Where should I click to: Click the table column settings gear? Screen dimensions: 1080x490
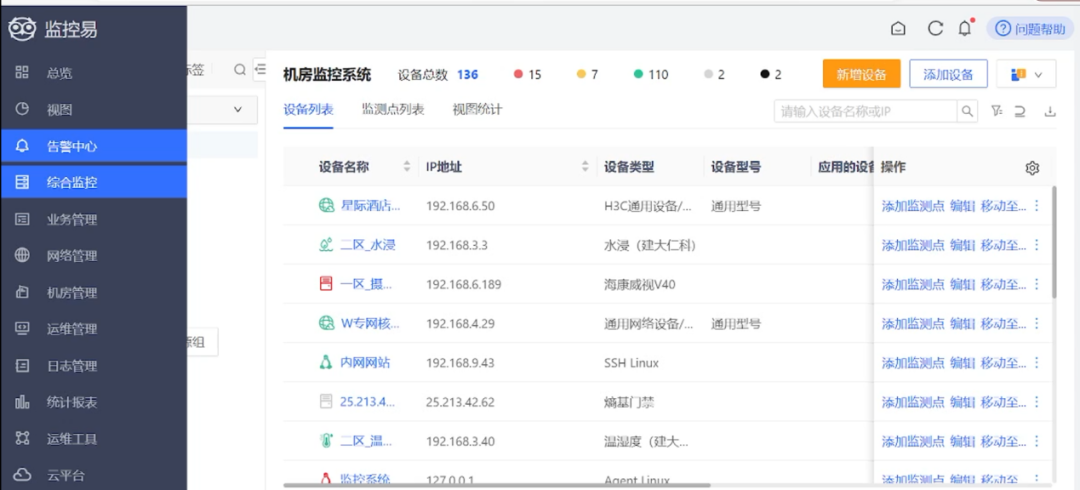point(1032,167)
